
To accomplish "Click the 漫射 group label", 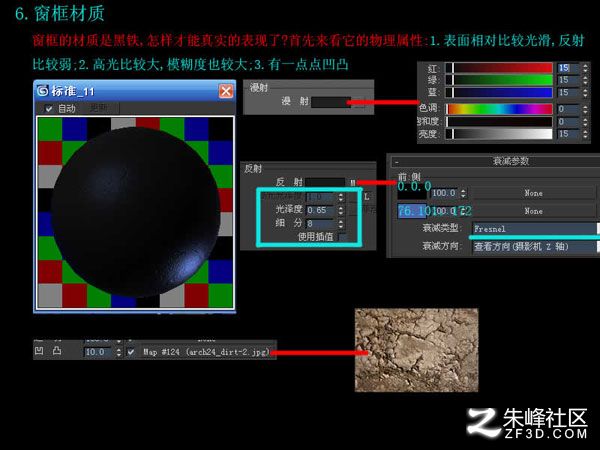I will pyautogui.click(x=259, y=88).
